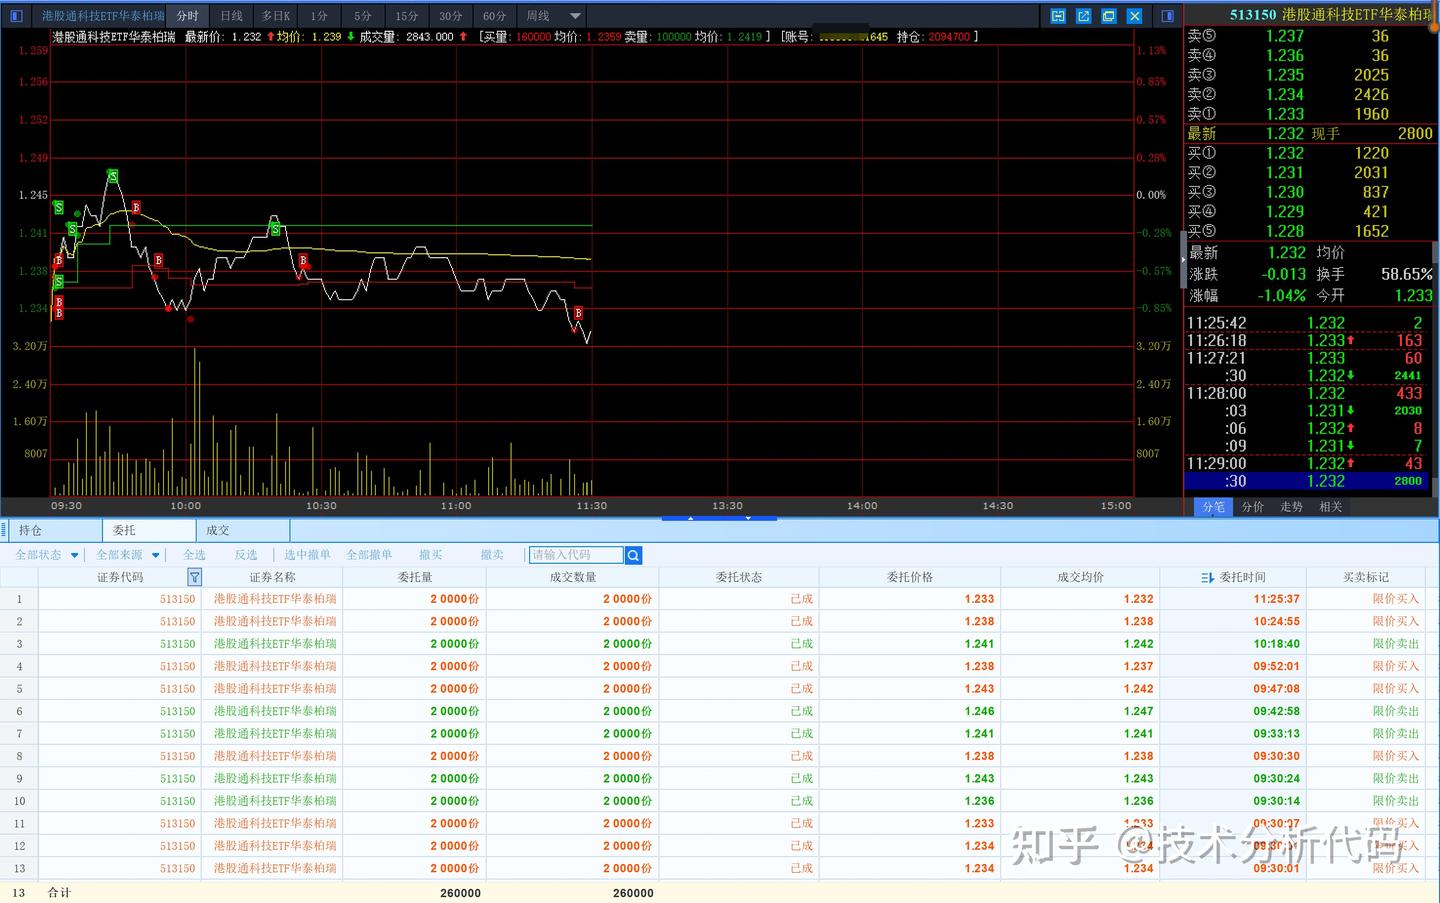Viewport: 1440px width, 903px height.
Task: Toggle the right quote panel icon
Action: point(1167,16)
